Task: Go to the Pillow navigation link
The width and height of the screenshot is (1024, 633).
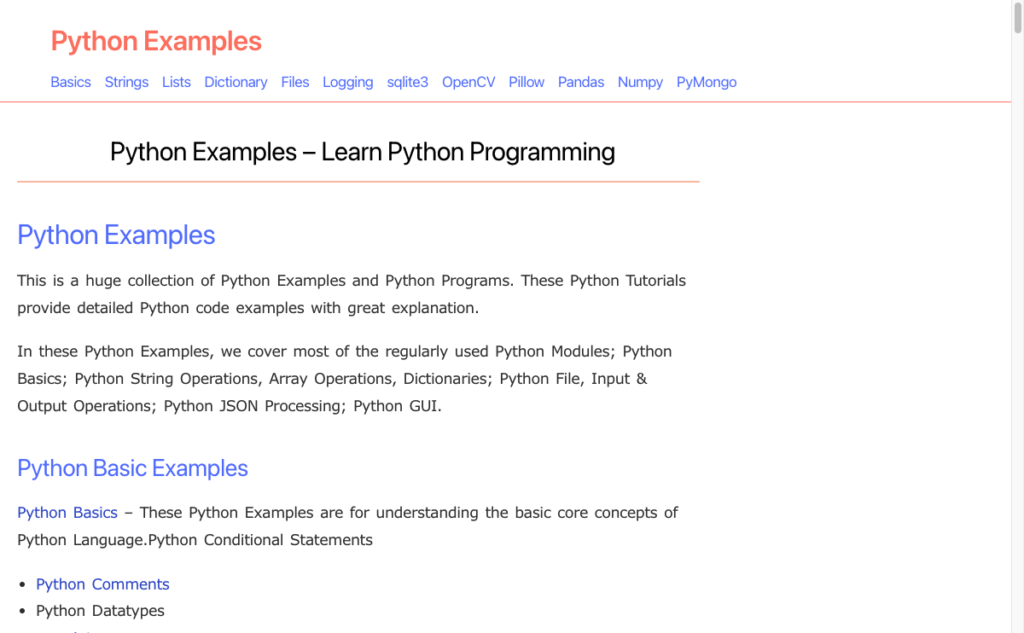Action: pyautogui.click(x=526, y=82)
